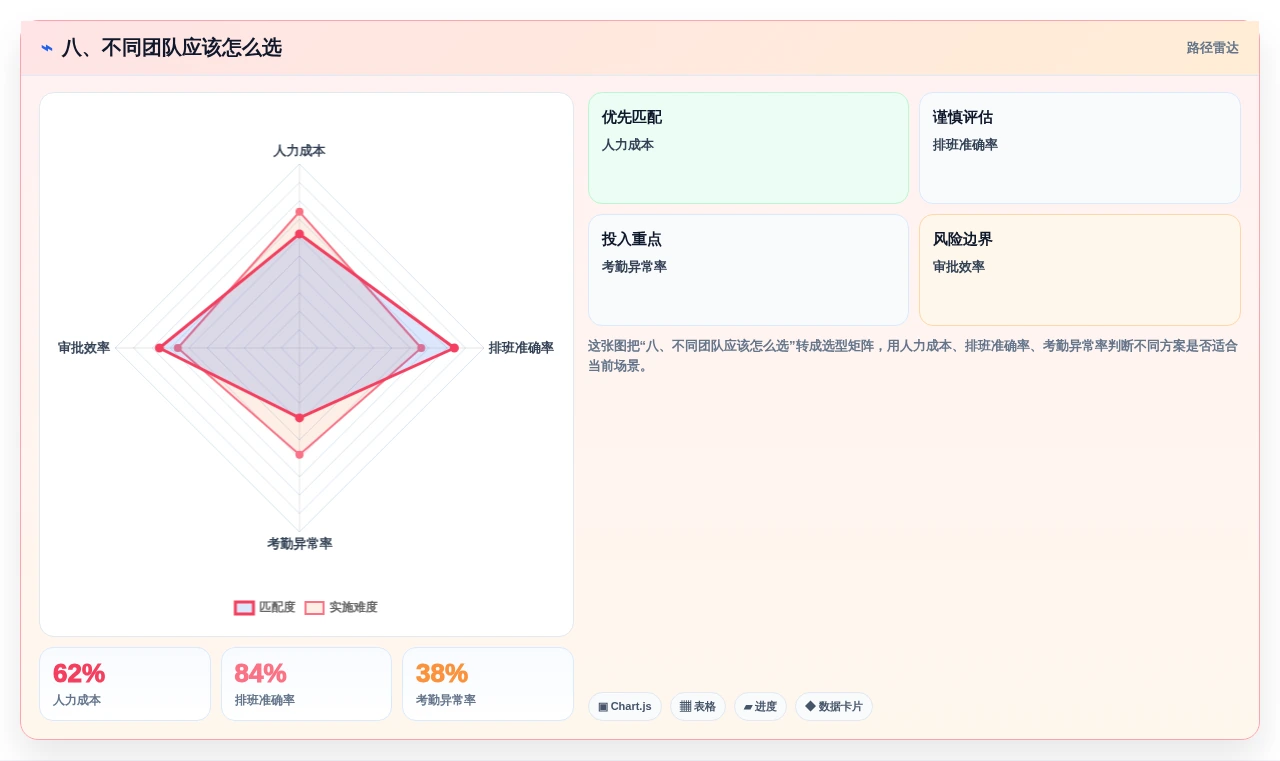Click the 实施难度 data point on 考勤异常率 axis
The width and height of the screenshot is (1280, 761).
pos(299,455)
